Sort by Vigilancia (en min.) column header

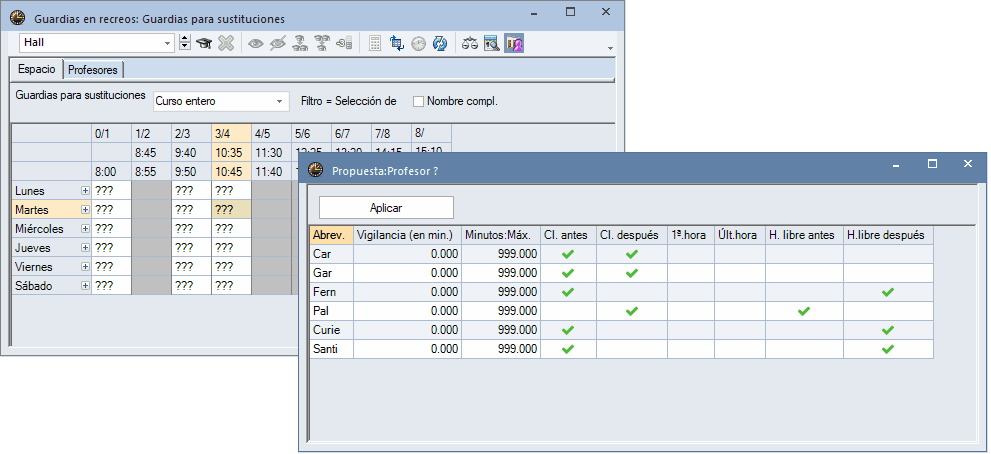coord(407,235)
